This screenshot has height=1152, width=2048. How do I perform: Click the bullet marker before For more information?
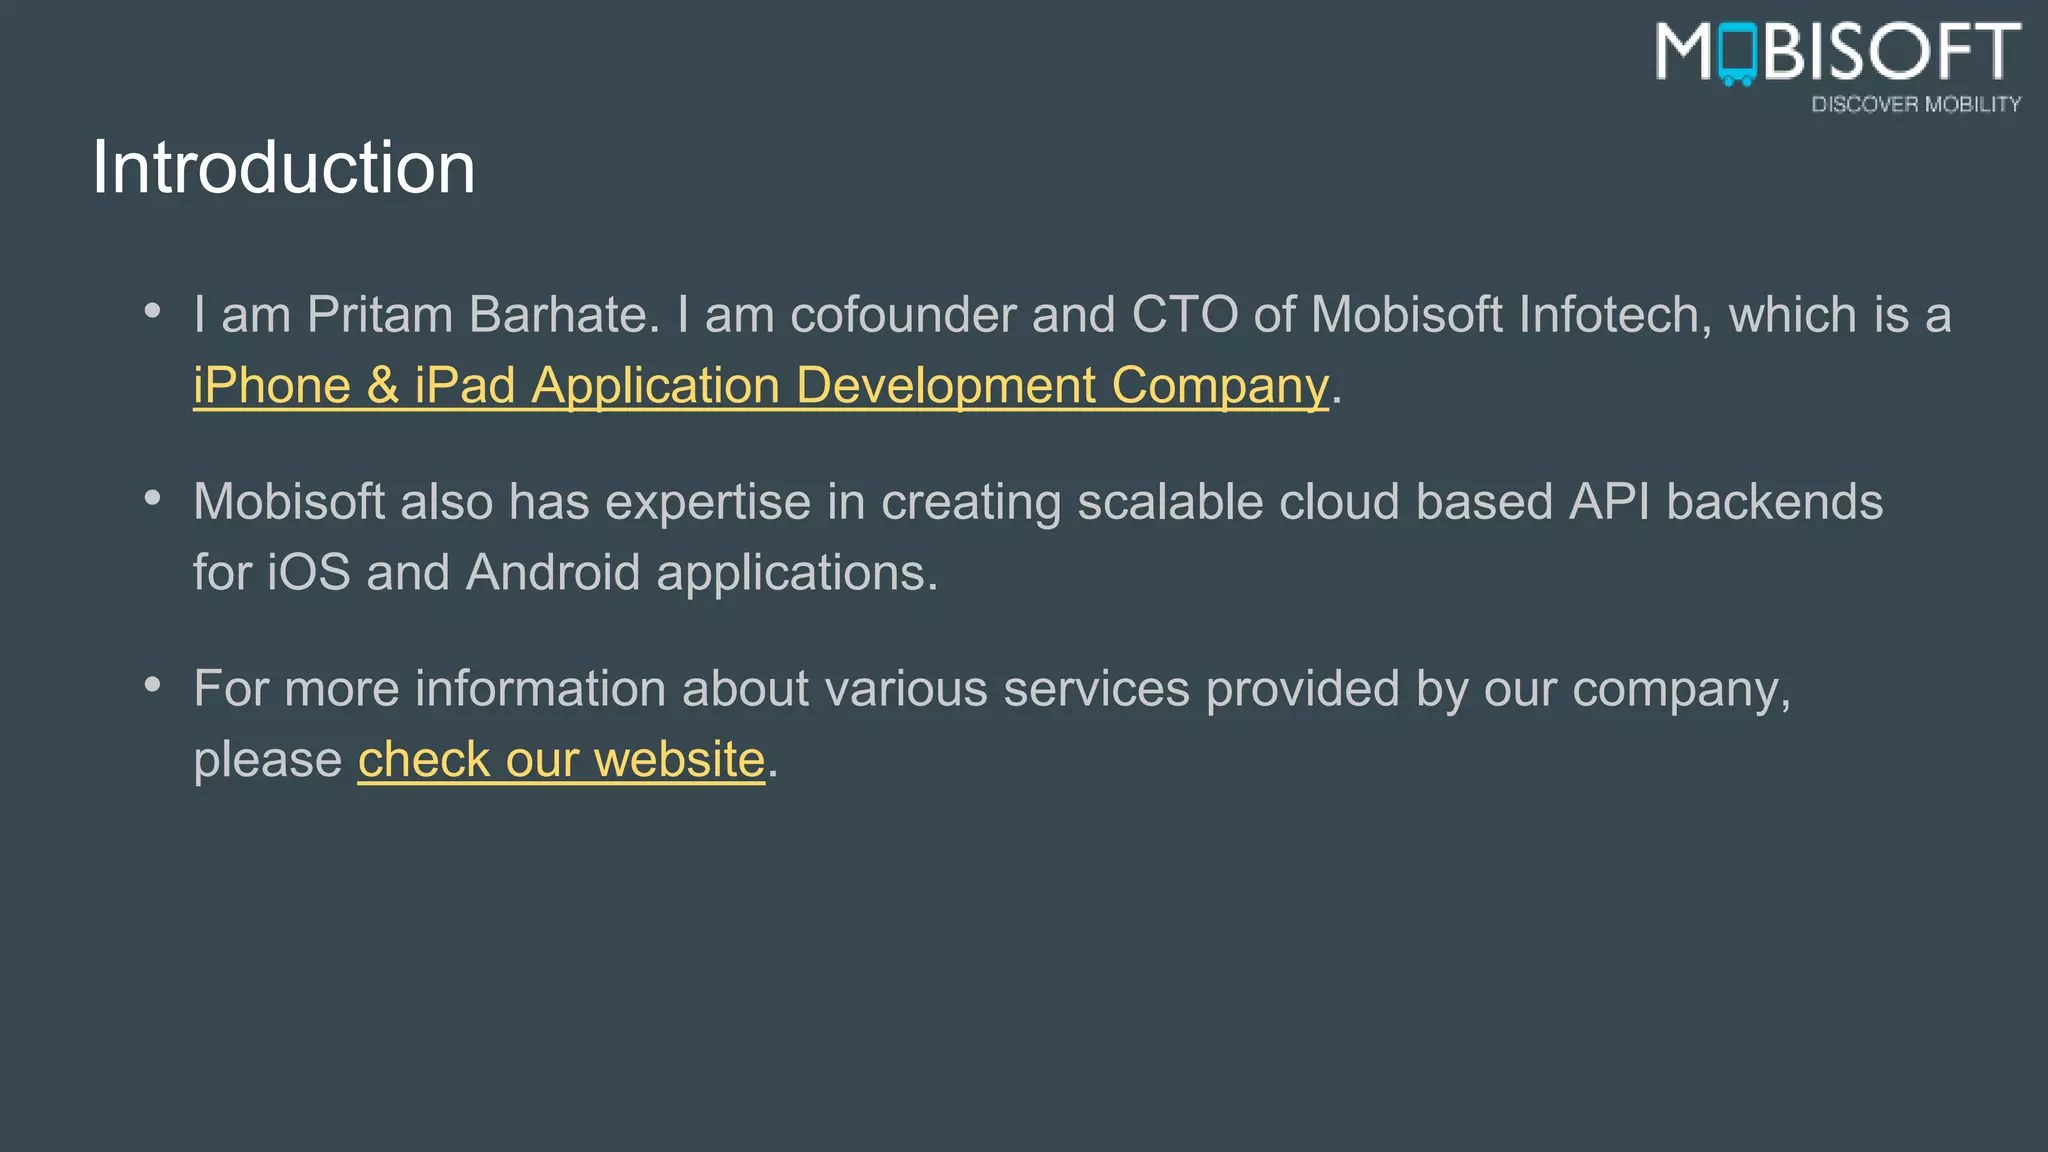coord(152,685)
